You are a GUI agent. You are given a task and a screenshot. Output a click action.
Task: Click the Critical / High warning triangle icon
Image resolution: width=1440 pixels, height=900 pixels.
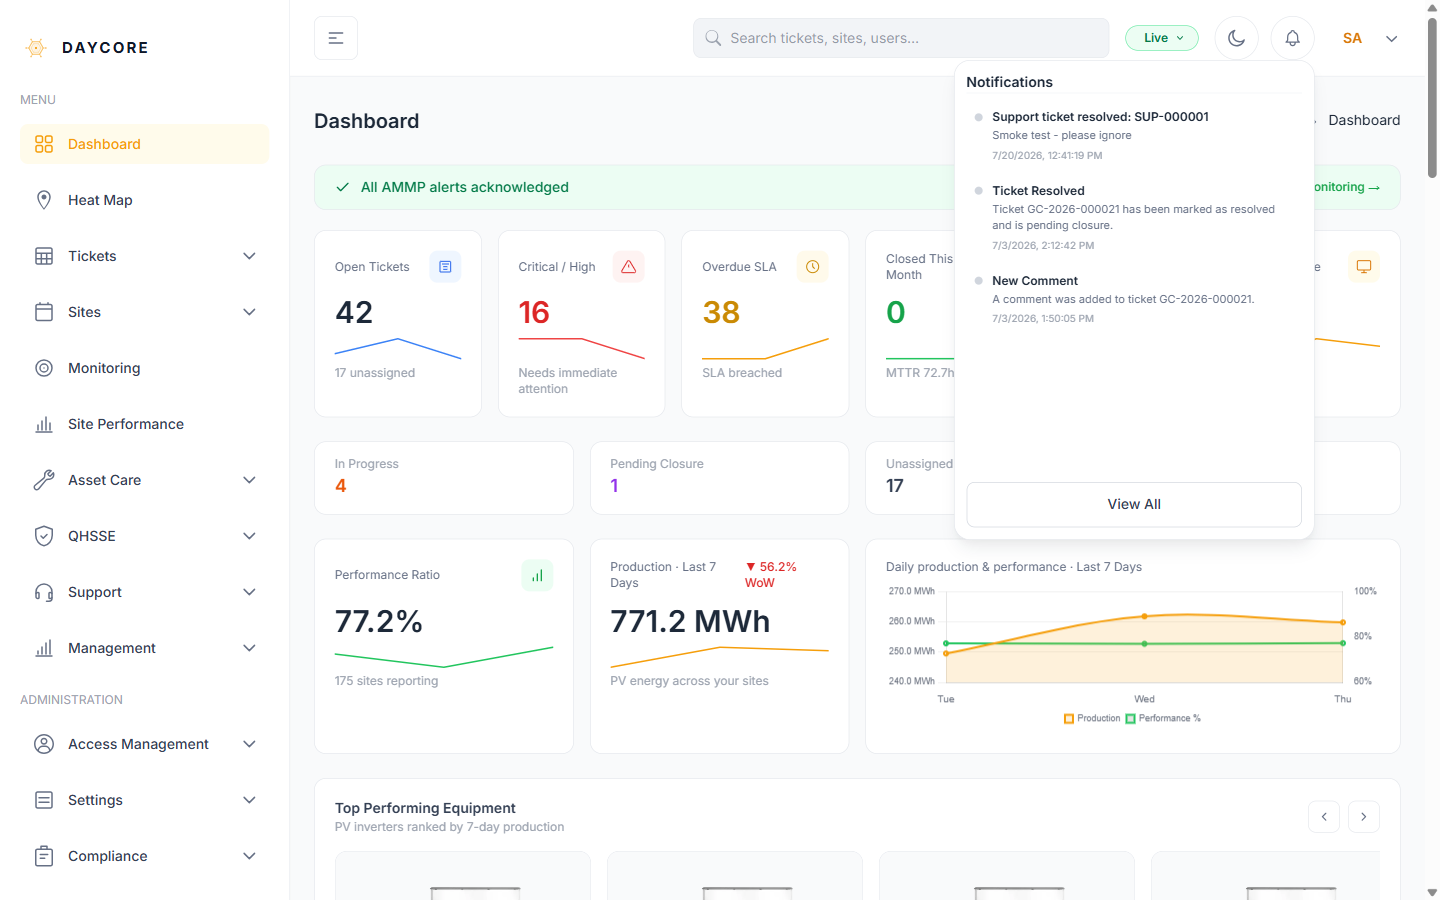click(x=629, y=267)
